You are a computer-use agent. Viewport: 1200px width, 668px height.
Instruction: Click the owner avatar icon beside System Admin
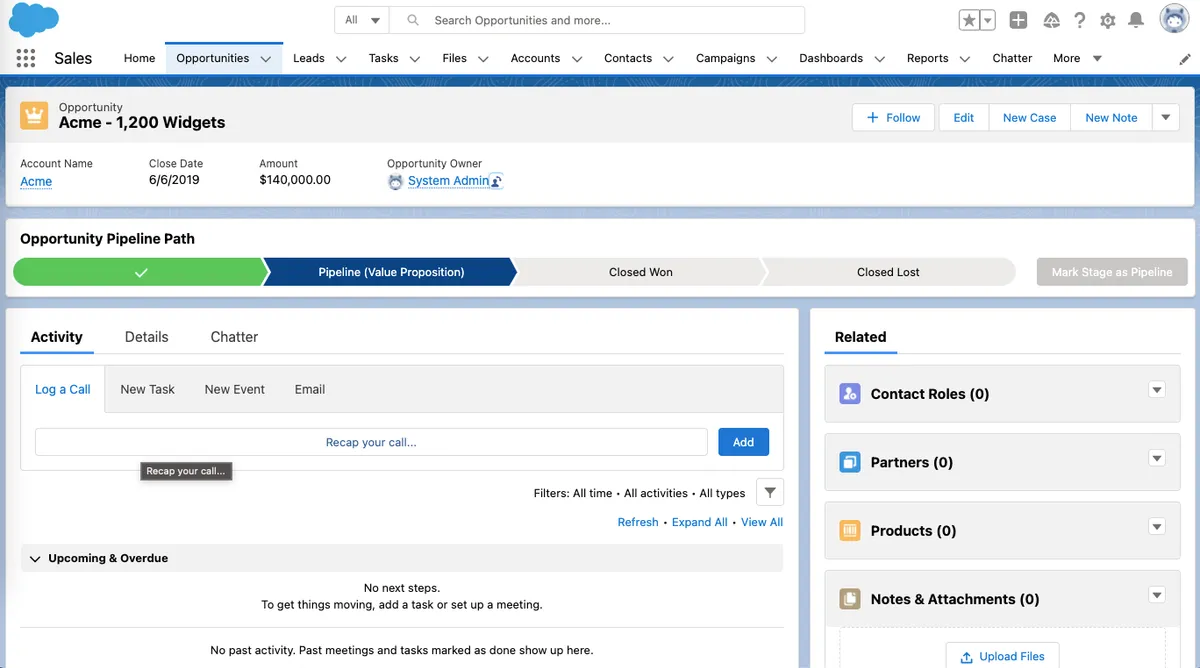click(x=396, y=181)
